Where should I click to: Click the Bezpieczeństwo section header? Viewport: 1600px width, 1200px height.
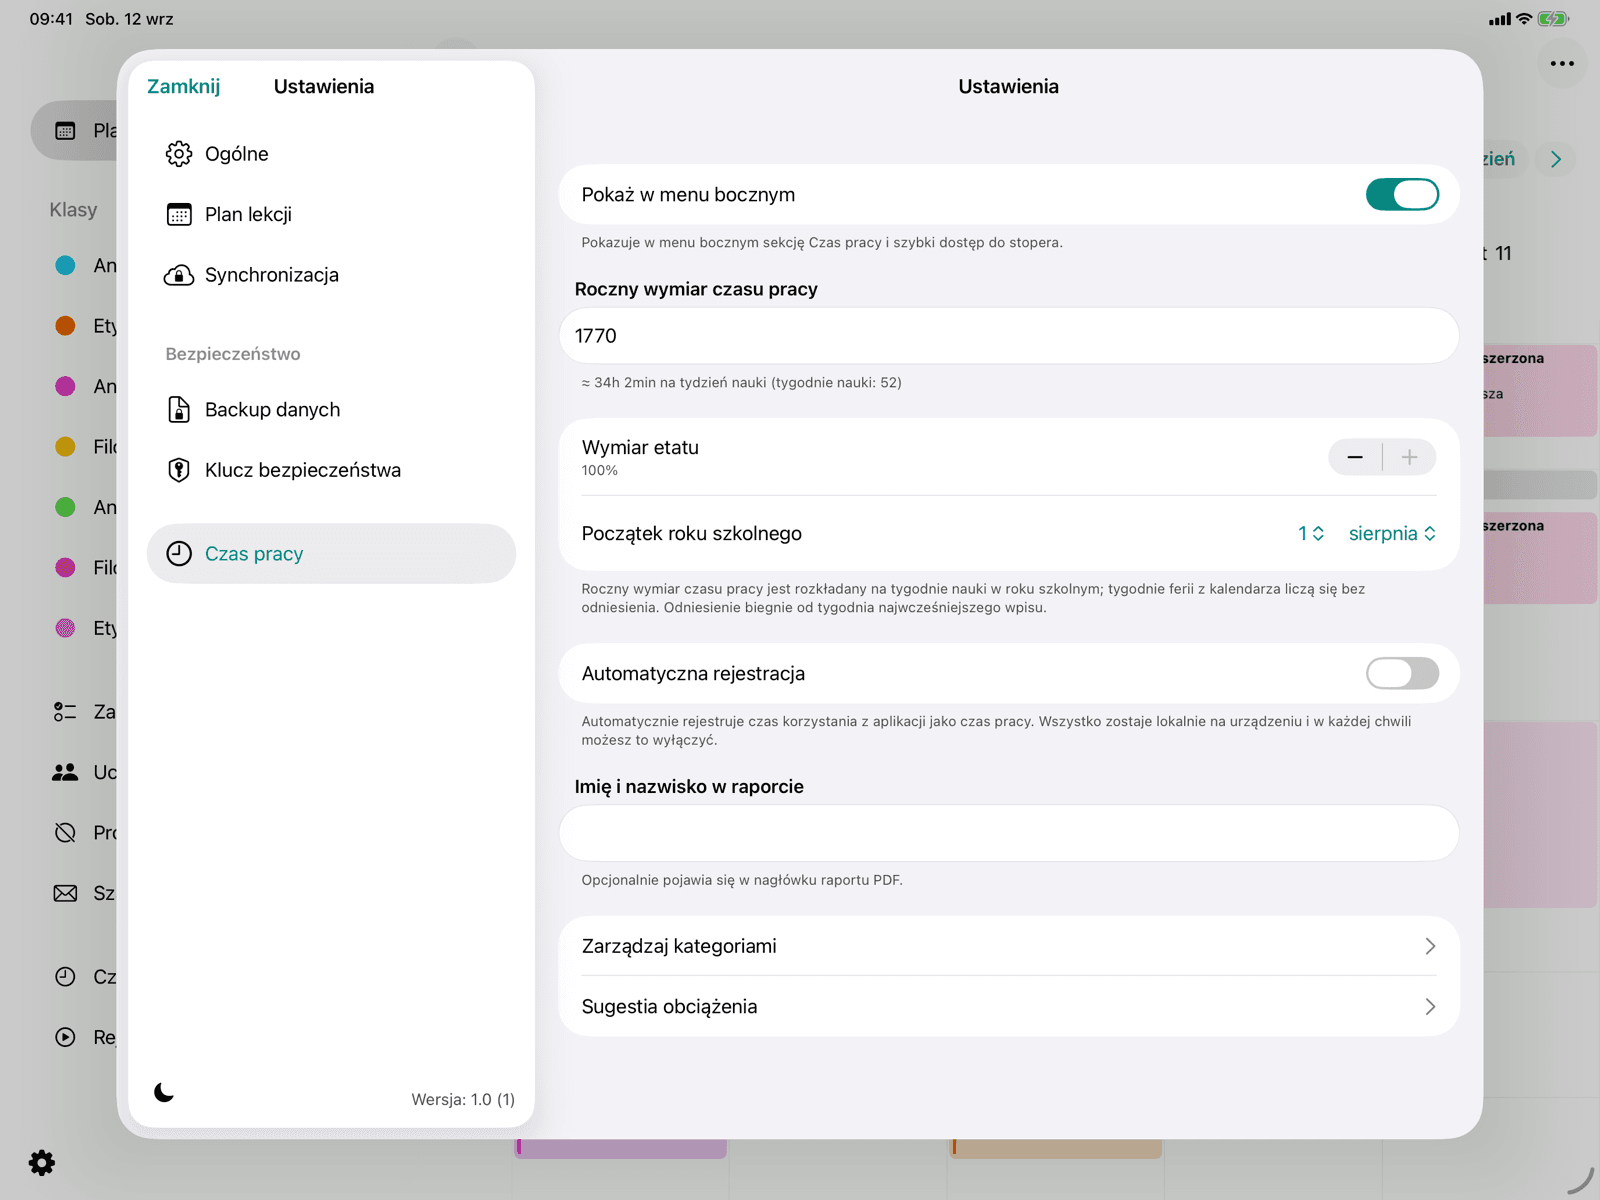point(233,354)
